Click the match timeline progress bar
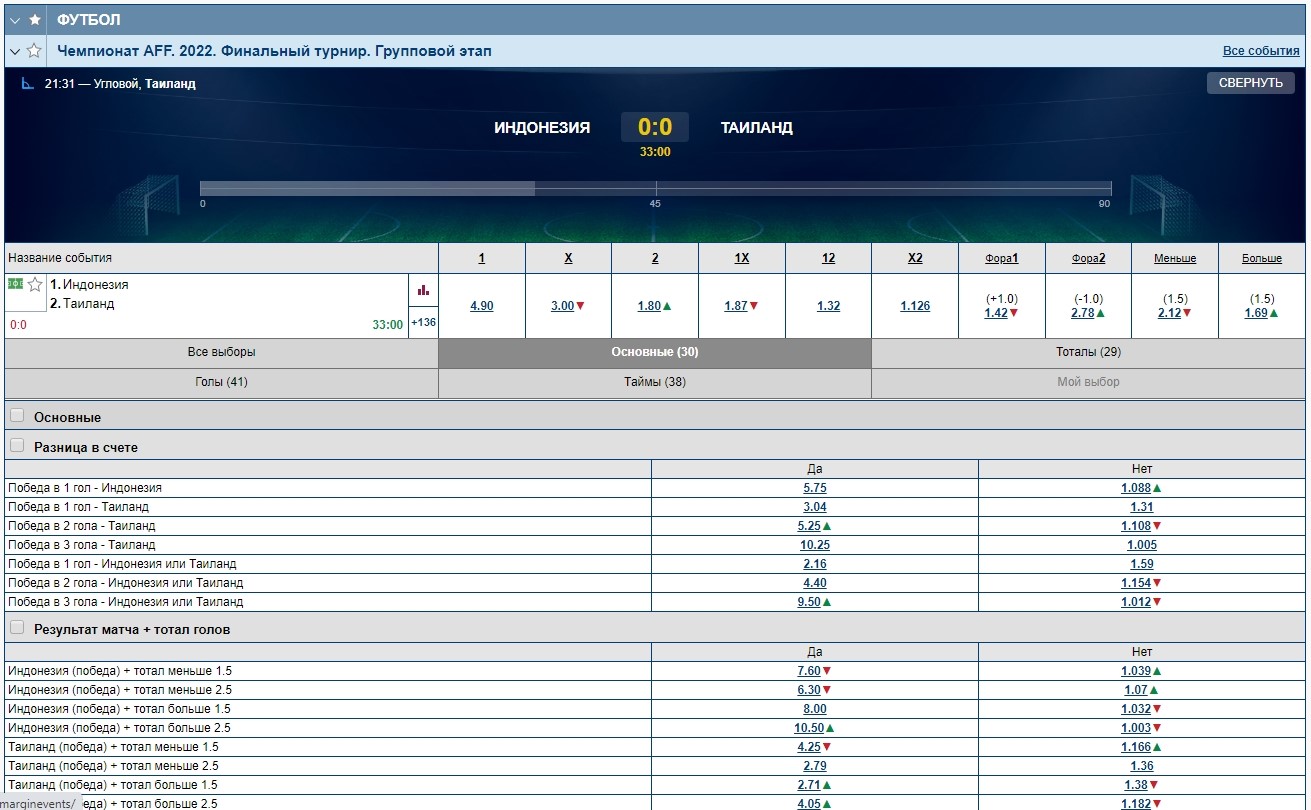Viewport: 1311px width, 810px height. pyautogui.click(x=655, y=188)
